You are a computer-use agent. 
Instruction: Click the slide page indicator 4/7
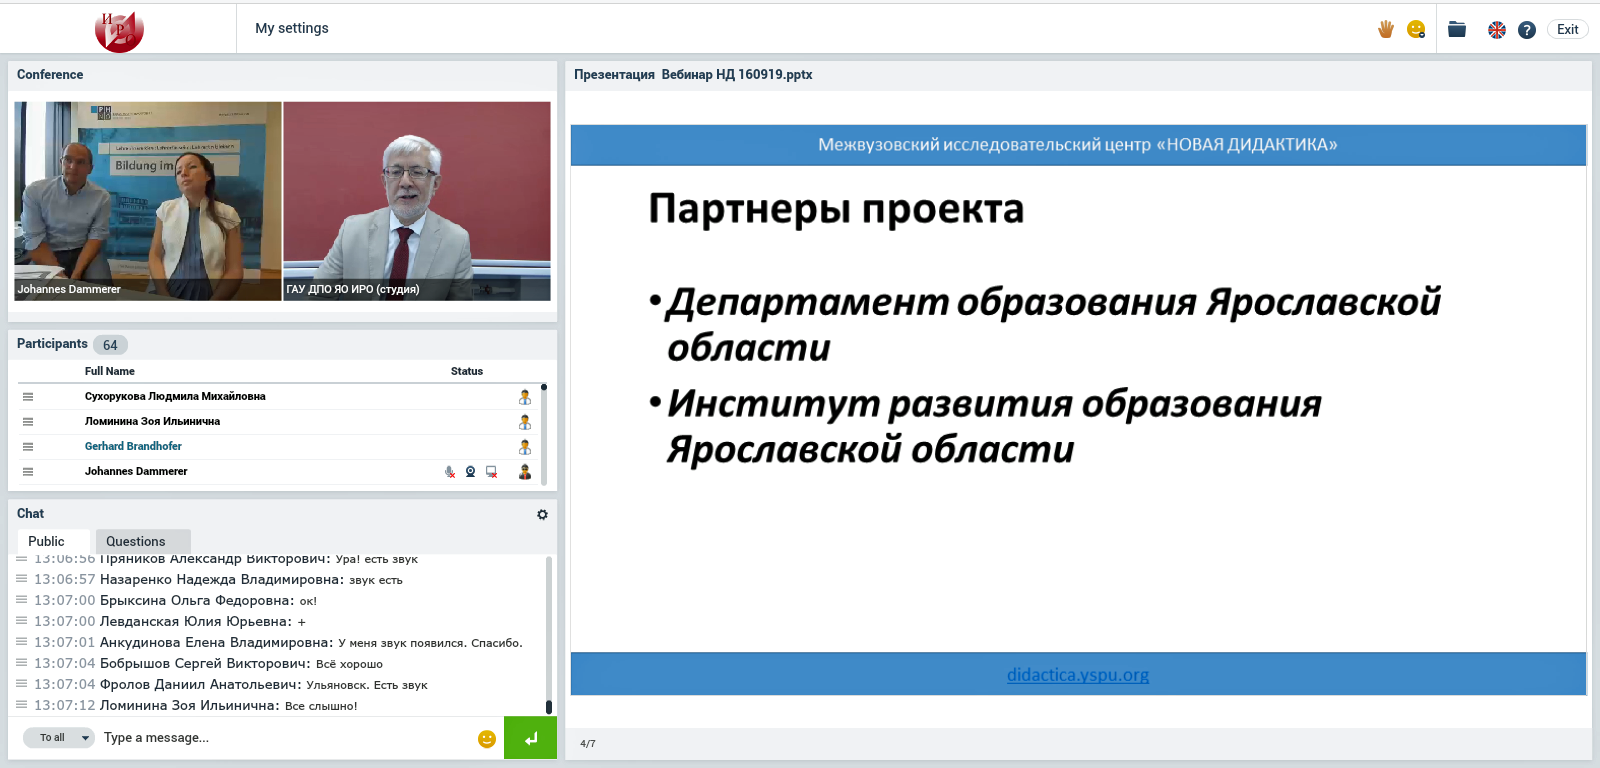(x=588, y=744)
